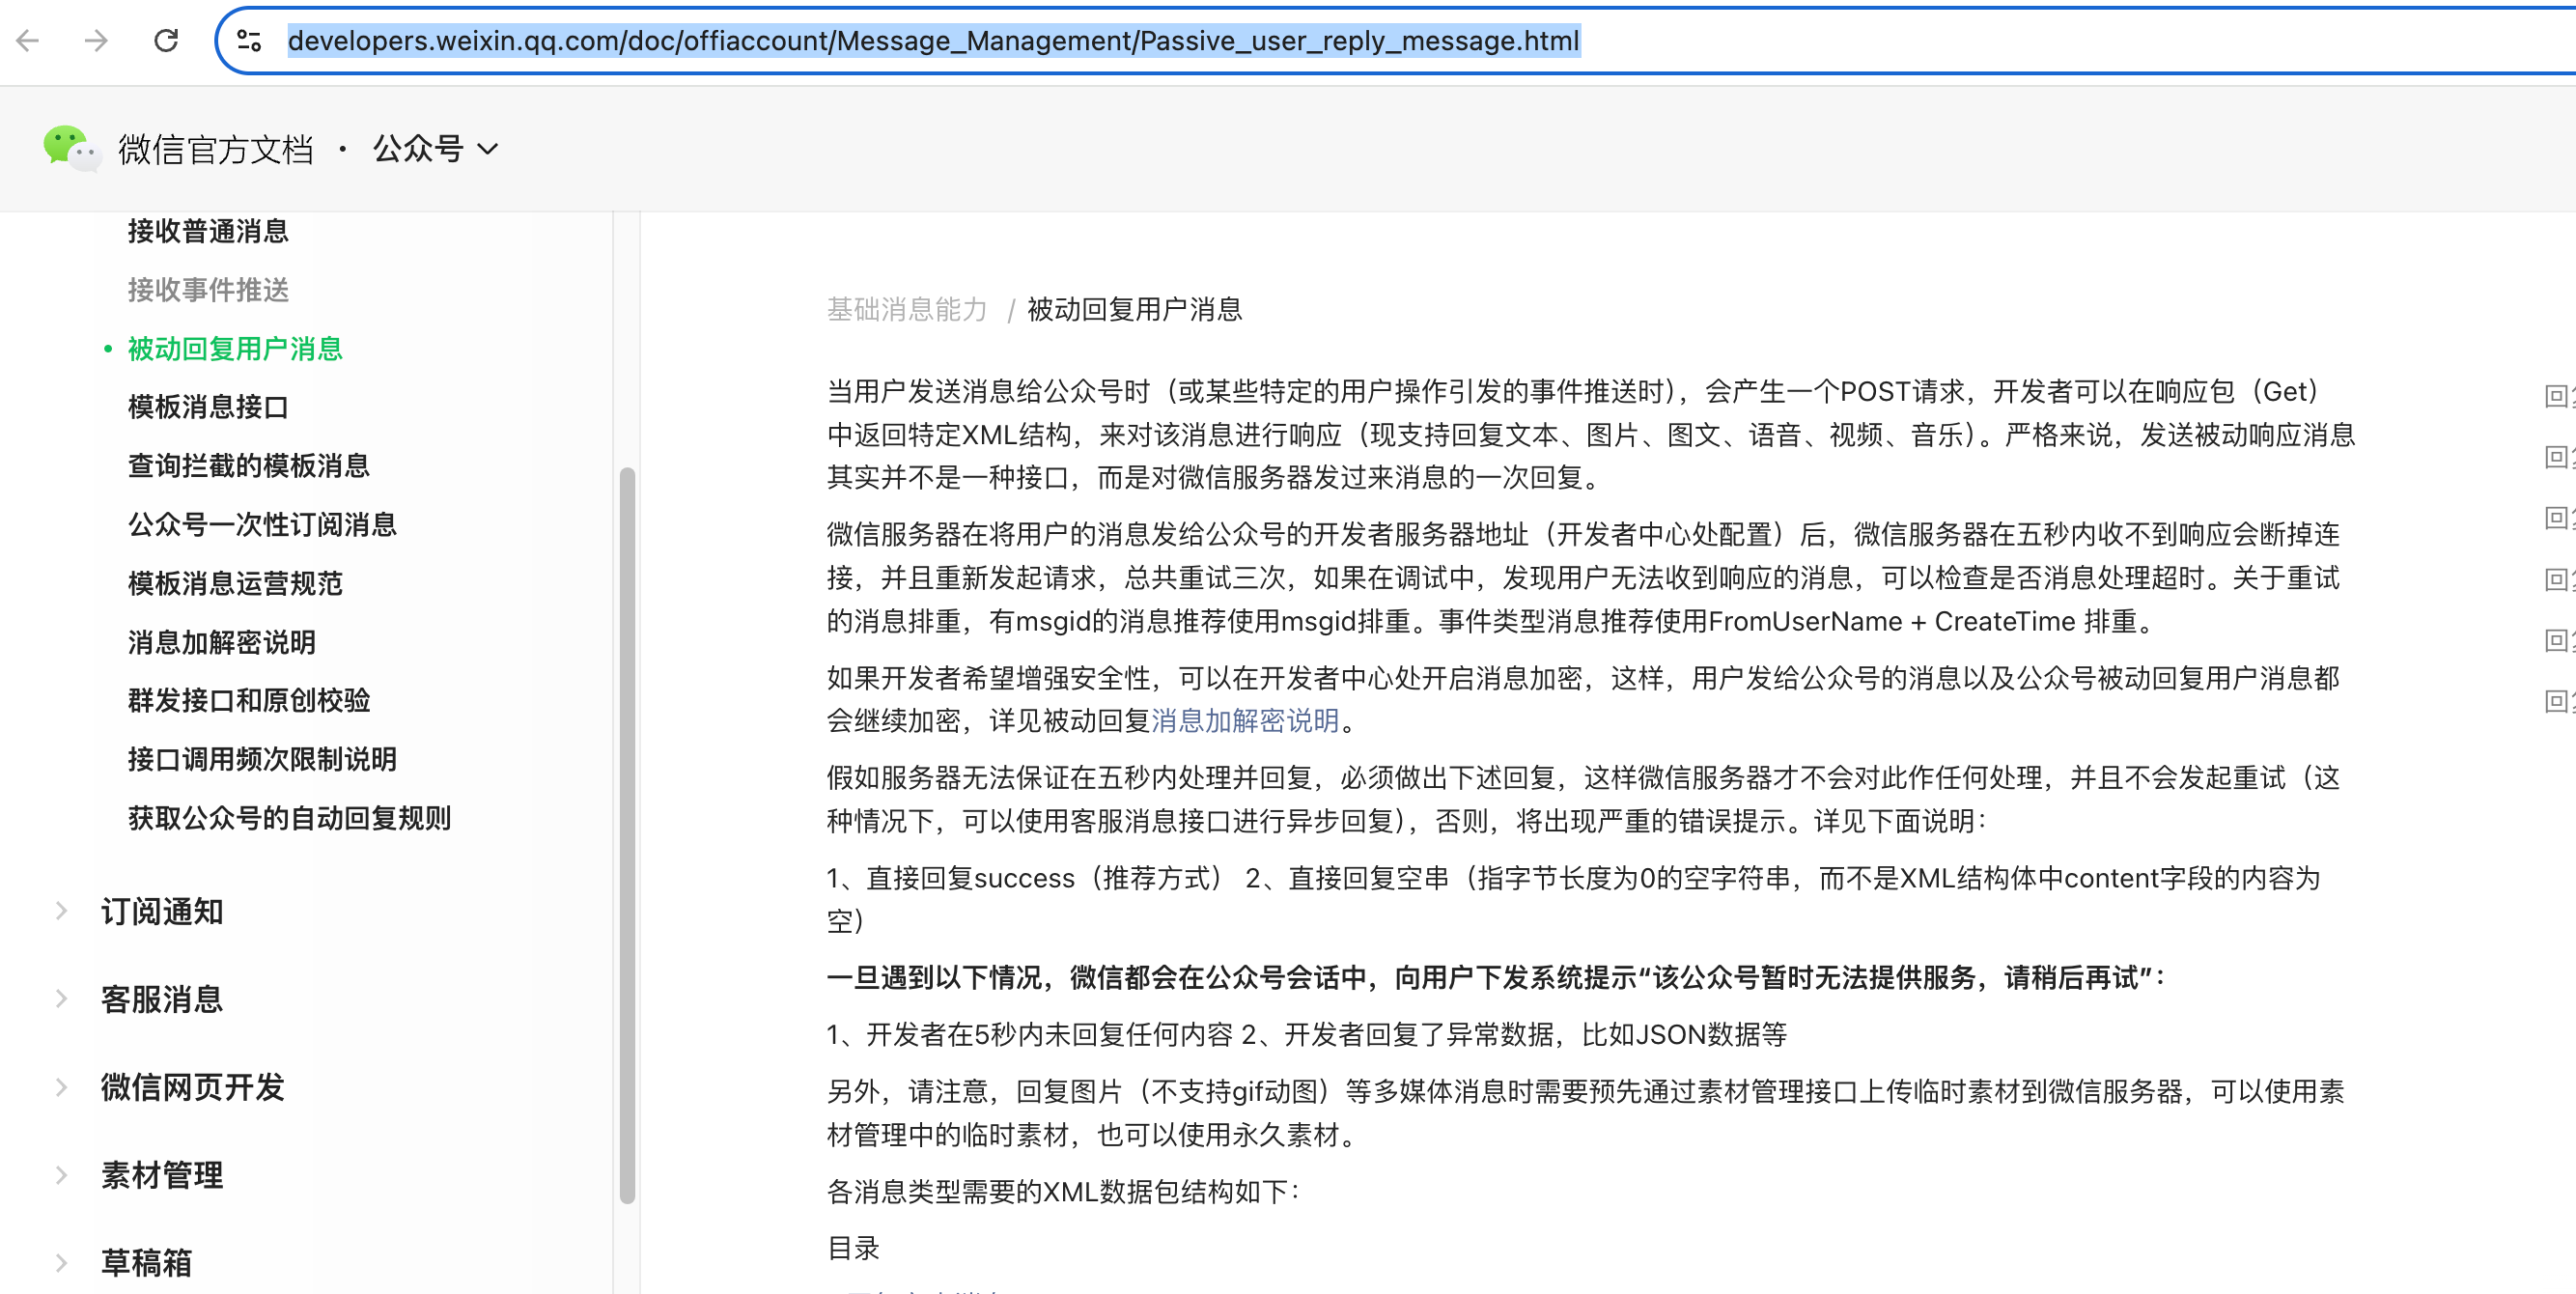
Task: Click the last icon on right edge
Action: [x=2555, y=701]
